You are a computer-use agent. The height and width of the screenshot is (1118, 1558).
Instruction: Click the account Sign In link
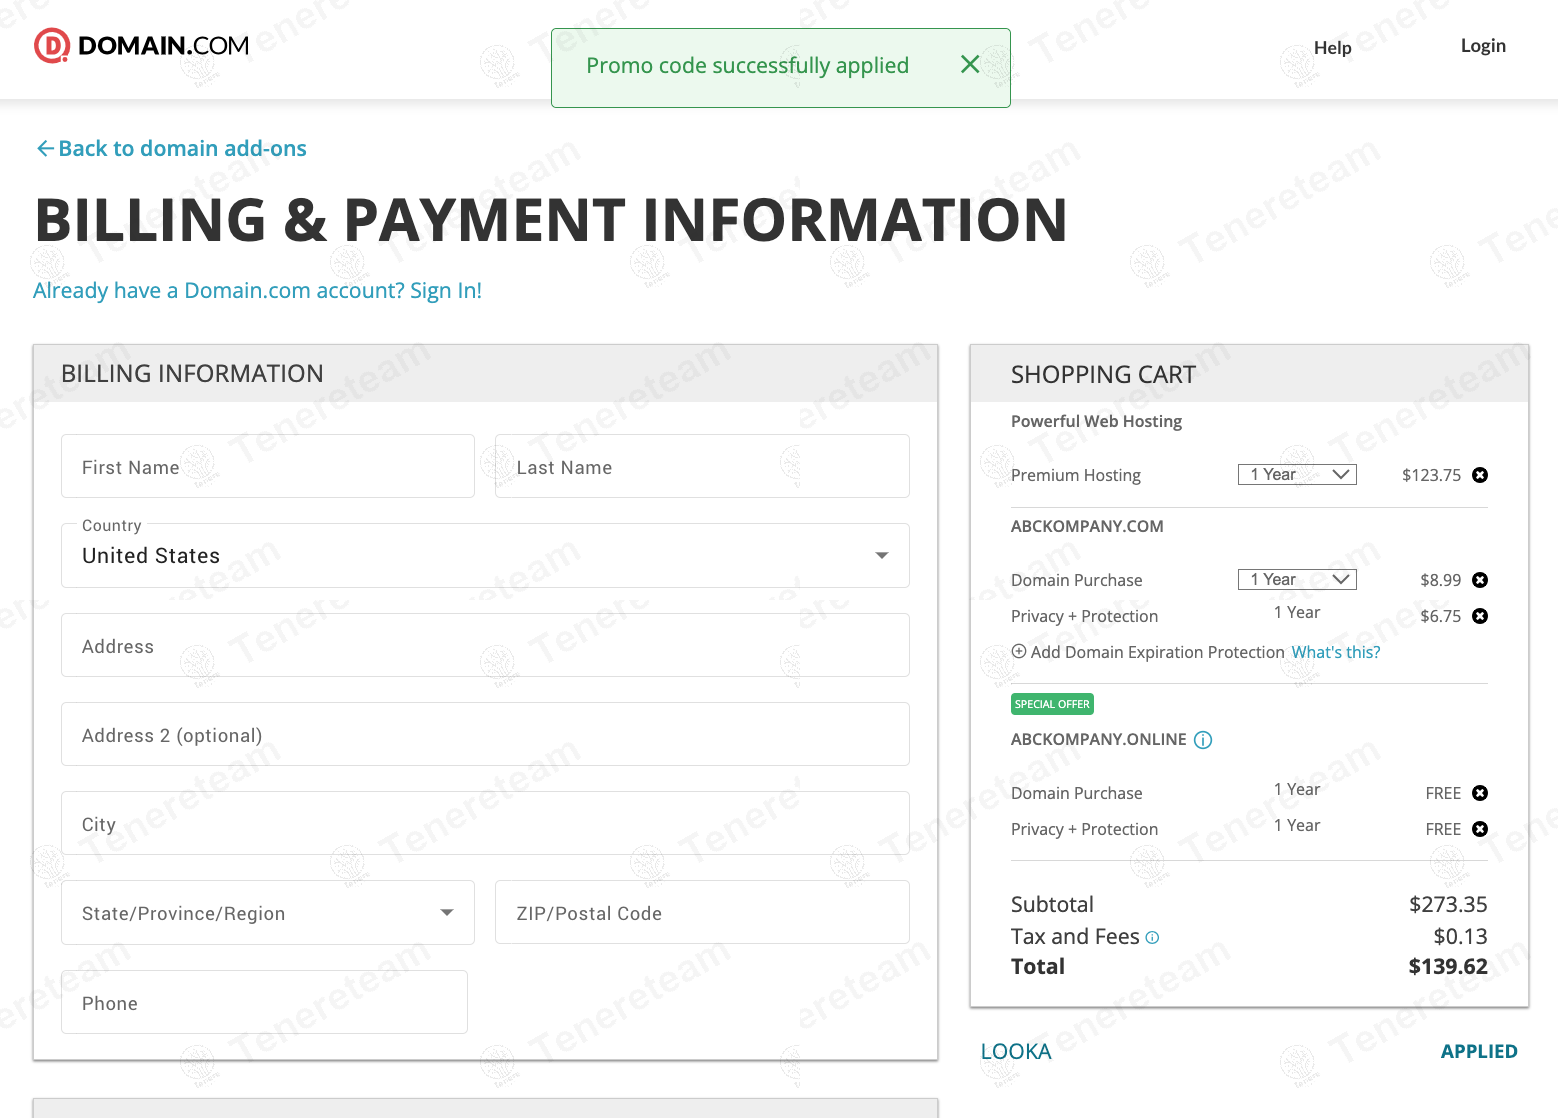pos(257,291)
